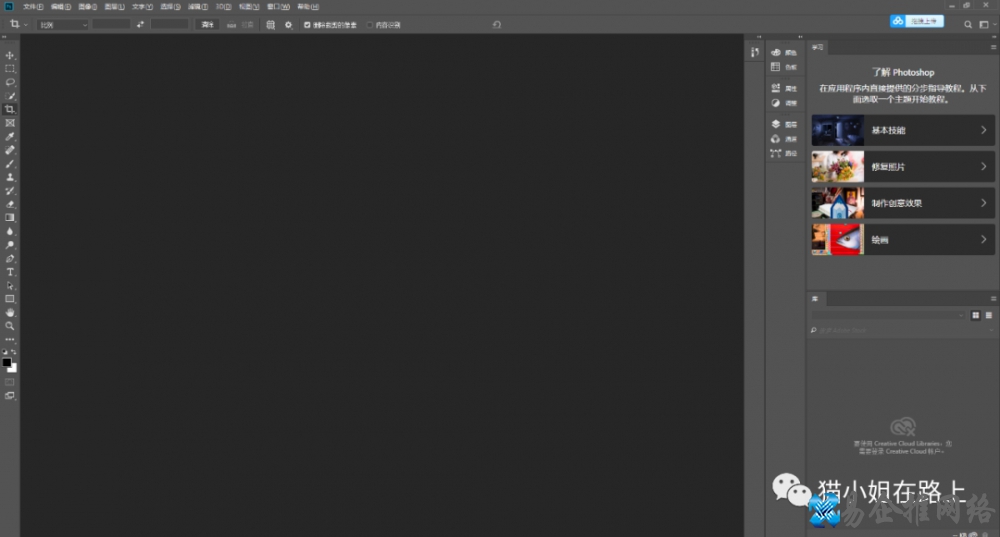Select the Move tool
The image size is (1000, 537).
(10, 55)
